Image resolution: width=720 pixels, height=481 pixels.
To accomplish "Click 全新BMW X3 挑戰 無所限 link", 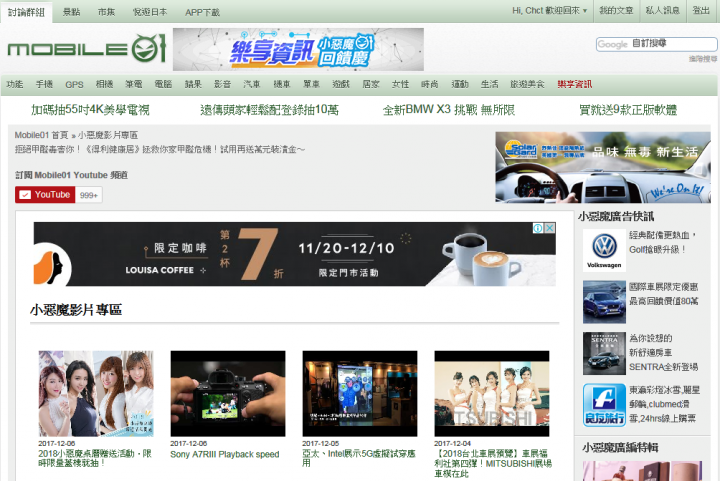I will click(449, 110).
